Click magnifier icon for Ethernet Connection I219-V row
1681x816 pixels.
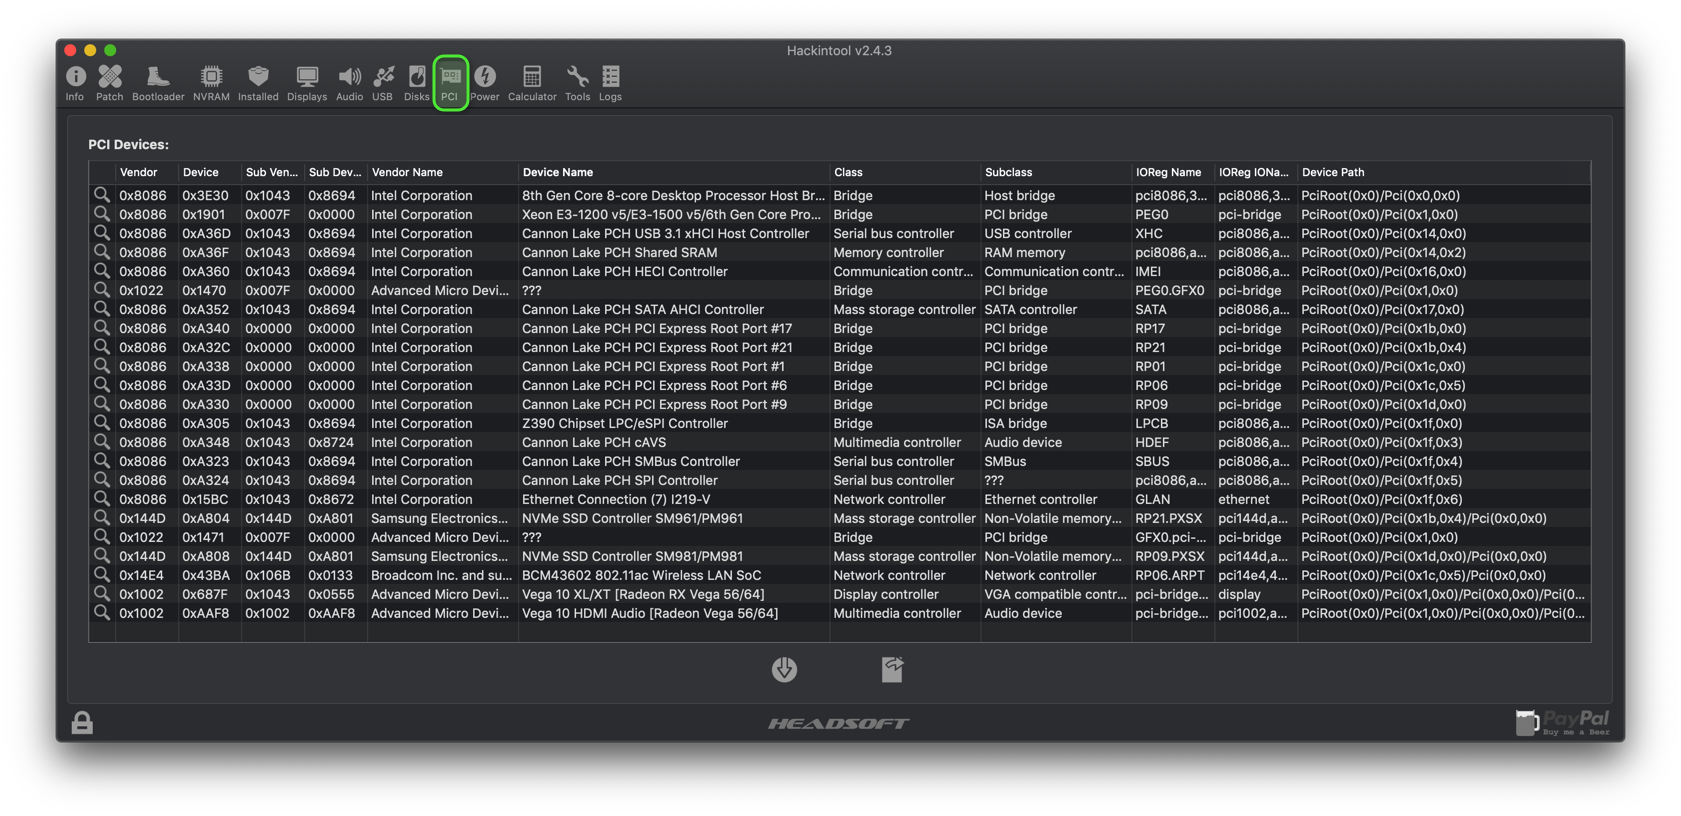point(102,499)
